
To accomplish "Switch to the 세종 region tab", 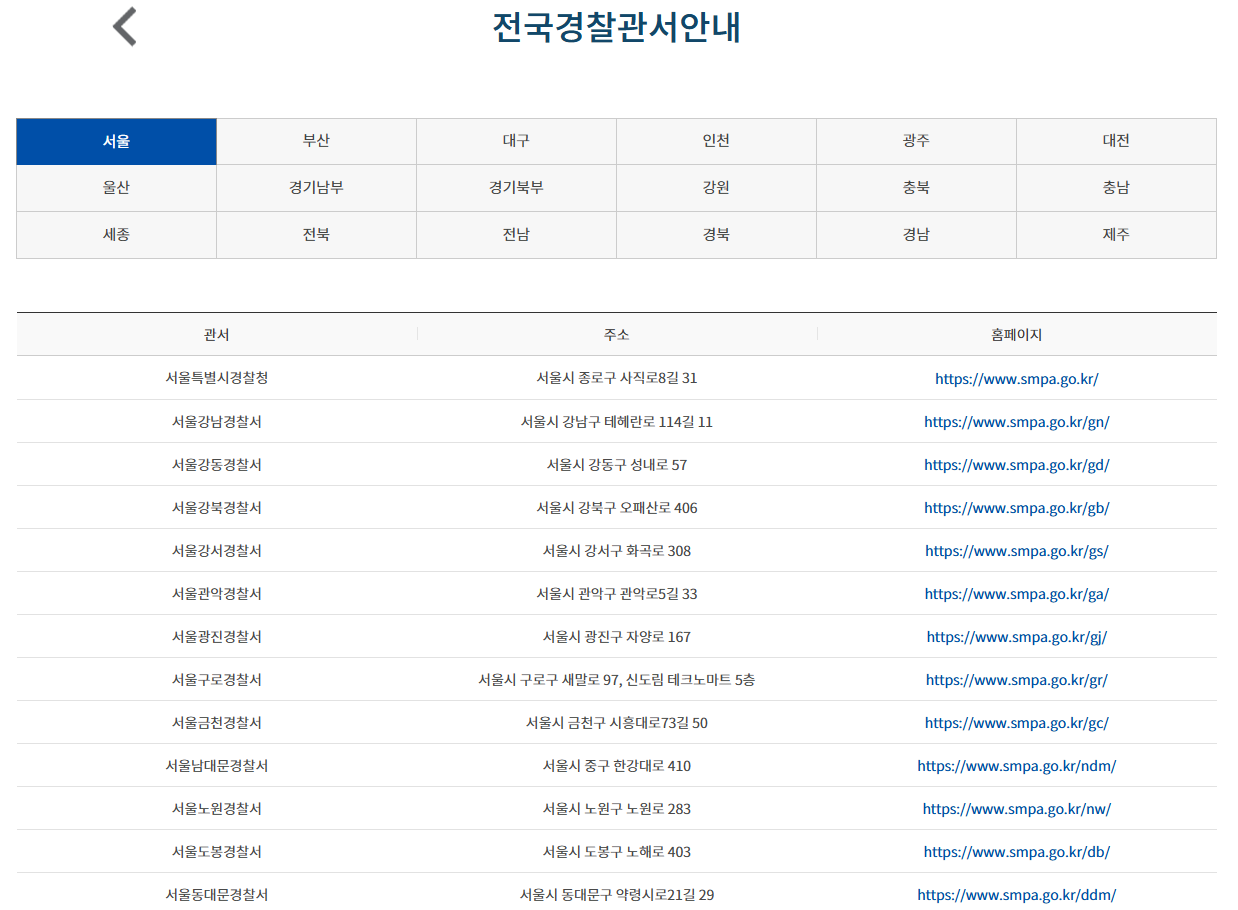I will (x=116, y=234).
